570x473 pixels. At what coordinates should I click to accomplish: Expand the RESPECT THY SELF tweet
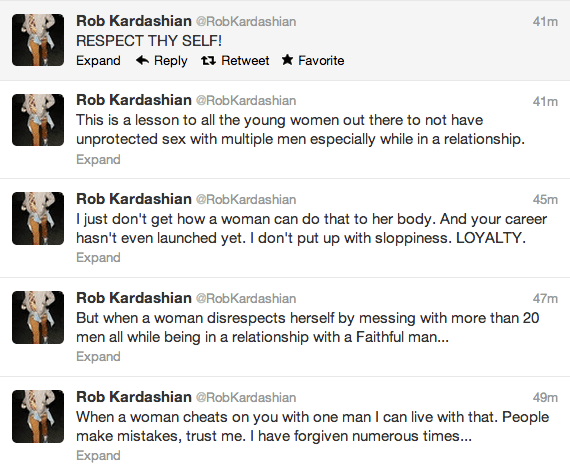(98, 61)
